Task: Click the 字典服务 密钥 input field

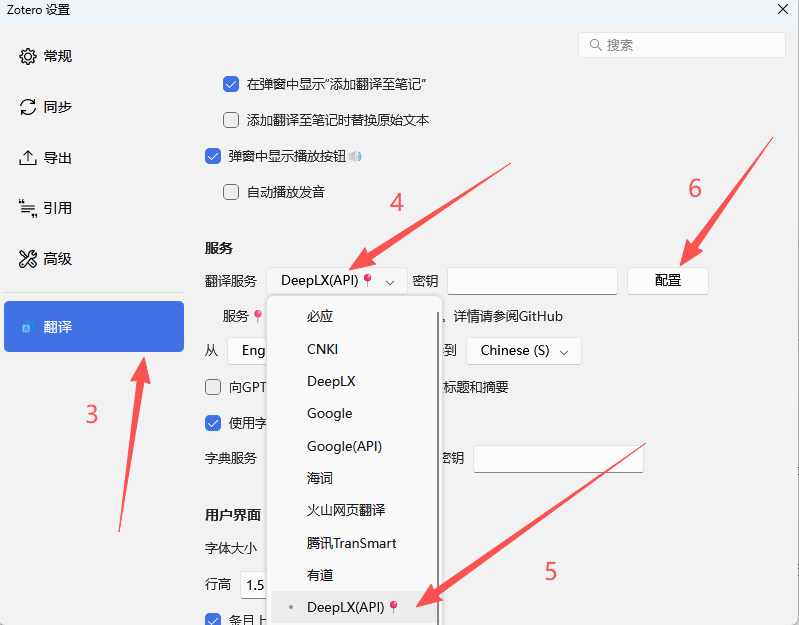Action: pyautogui.click(x=558, y=458)
